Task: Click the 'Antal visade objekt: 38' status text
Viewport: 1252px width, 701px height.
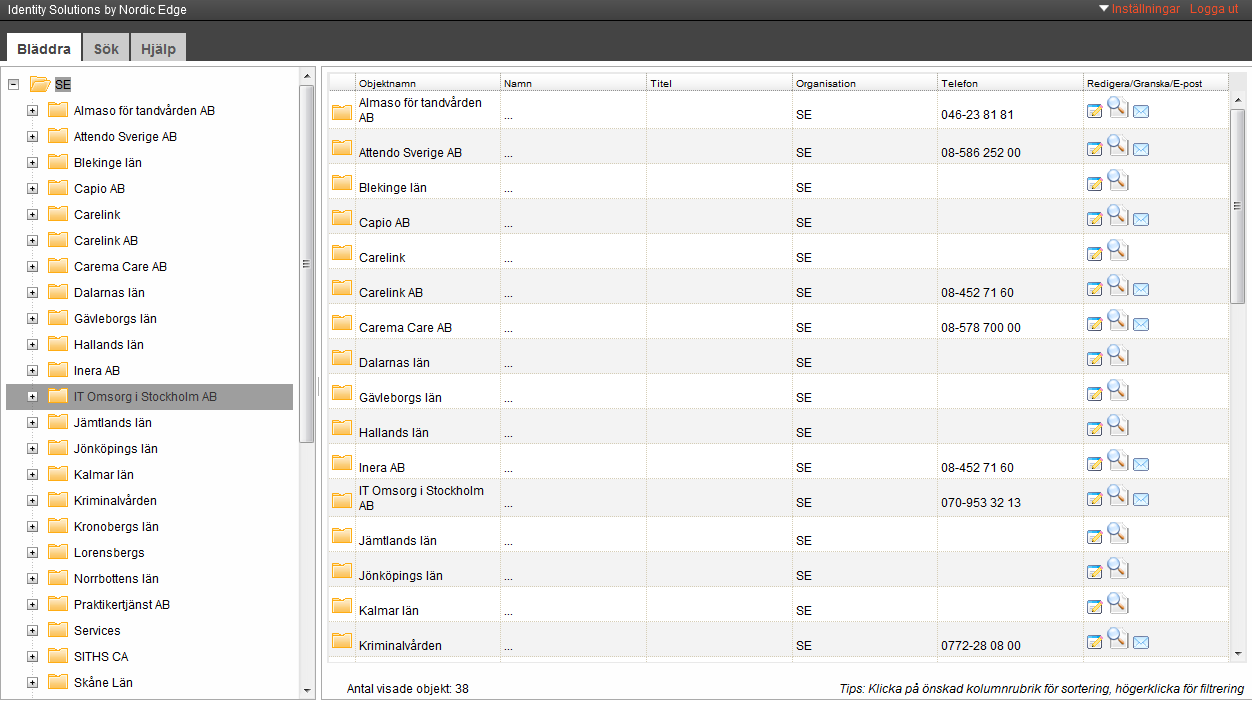Action: pos(408,689)
